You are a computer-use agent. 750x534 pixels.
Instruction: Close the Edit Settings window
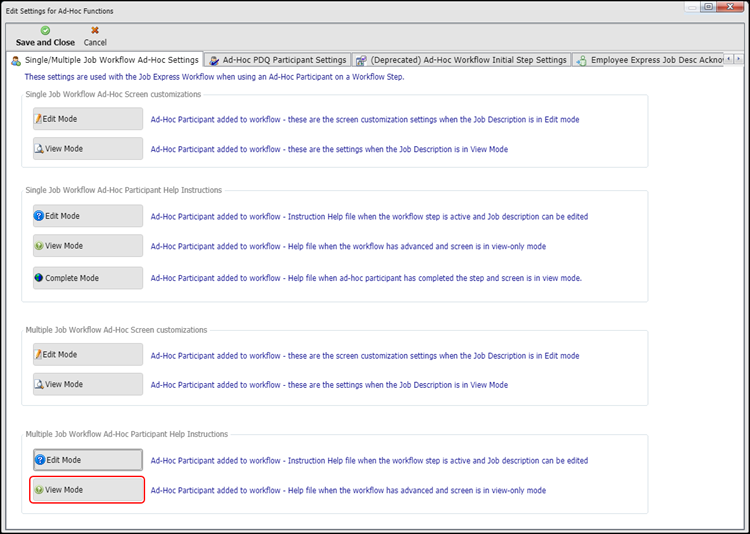[730, 7]
